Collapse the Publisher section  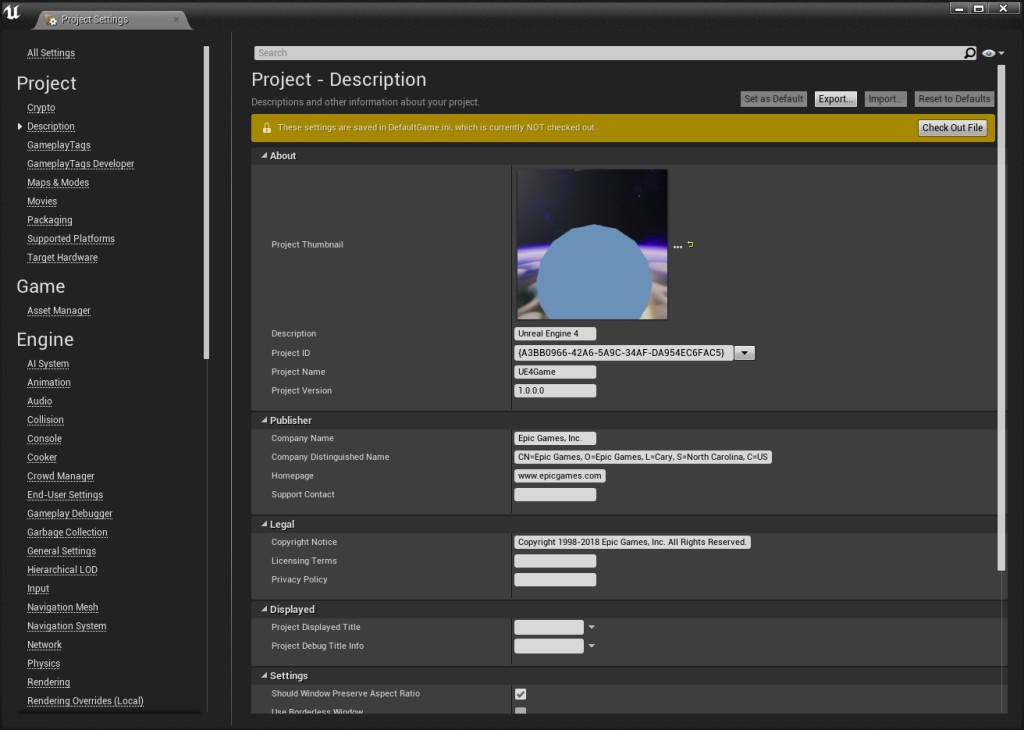(264, 420)
